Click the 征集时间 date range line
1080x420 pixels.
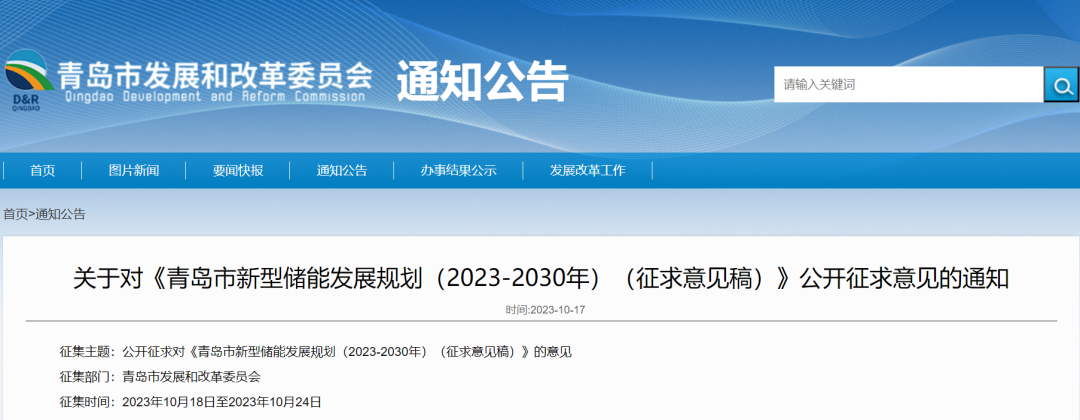191,401
